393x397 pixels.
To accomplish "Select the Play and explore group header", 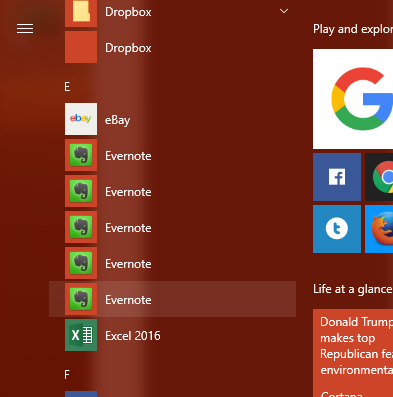I will click(353, 29).
